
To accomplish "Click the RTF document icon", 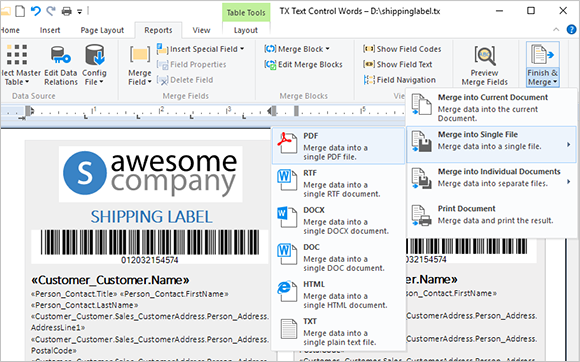I will tap(287, 180).
